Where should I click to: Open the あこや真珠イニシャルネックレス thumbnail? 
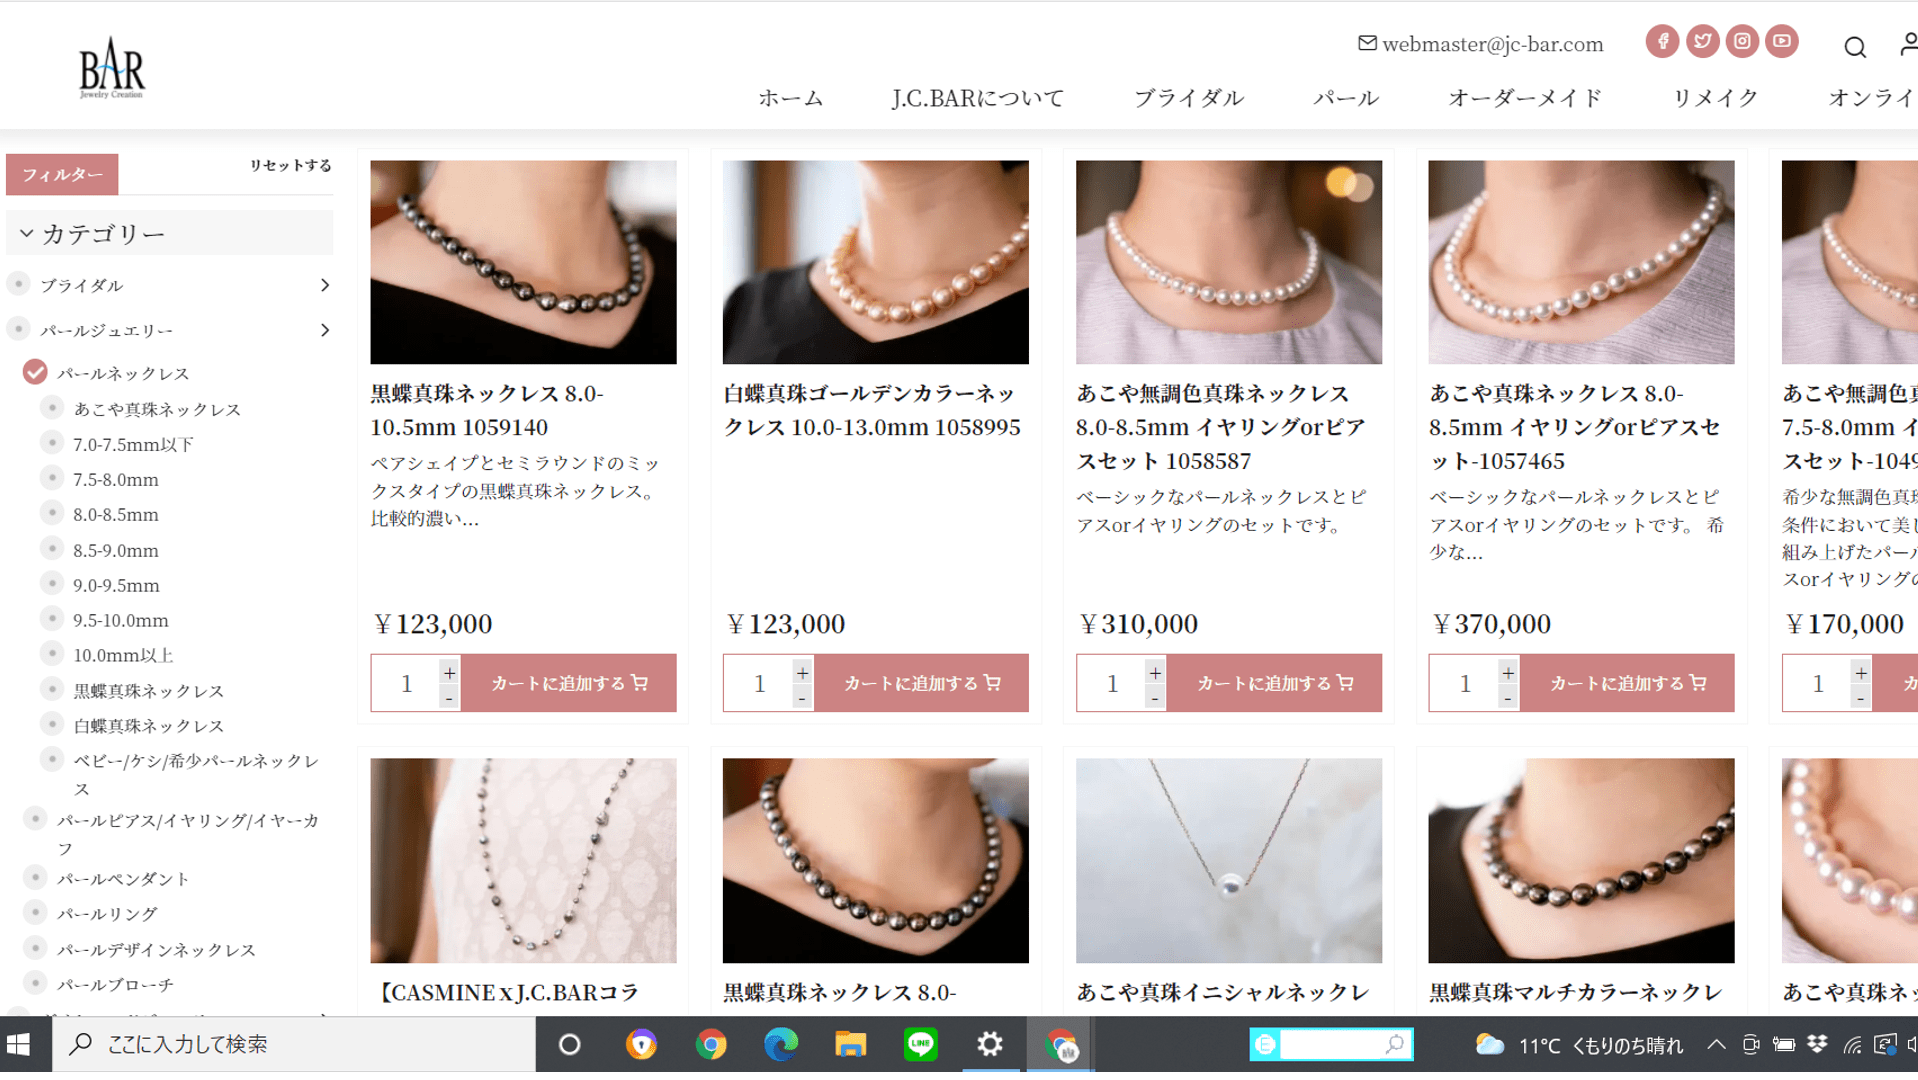pyautogui.click(x=1229, y=860)
